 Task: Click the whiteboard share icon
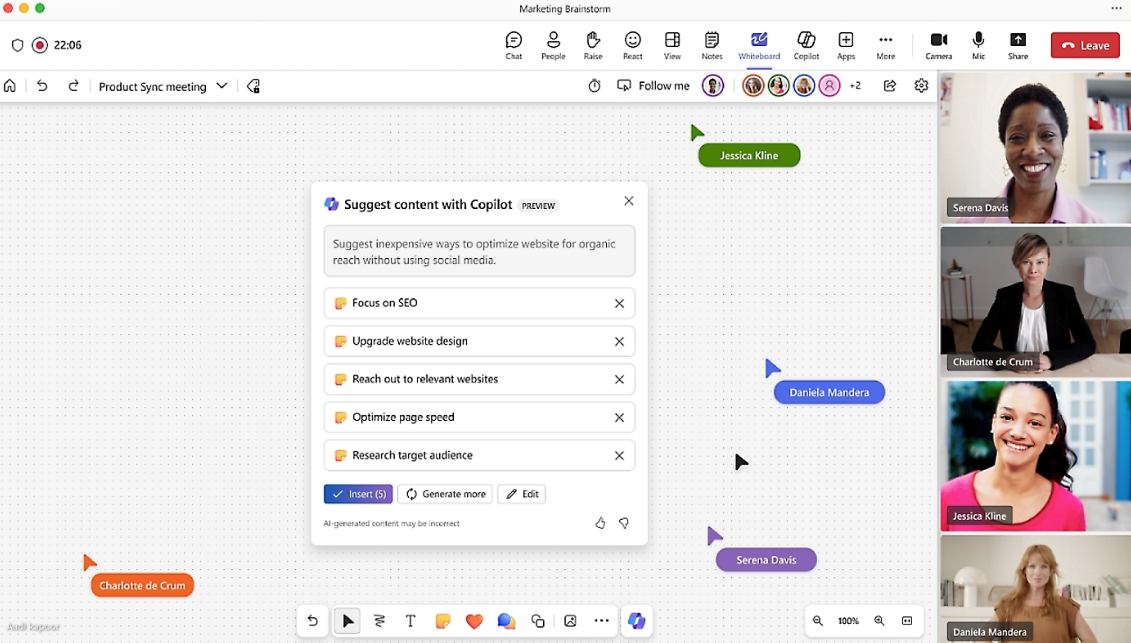coord(889,86)
